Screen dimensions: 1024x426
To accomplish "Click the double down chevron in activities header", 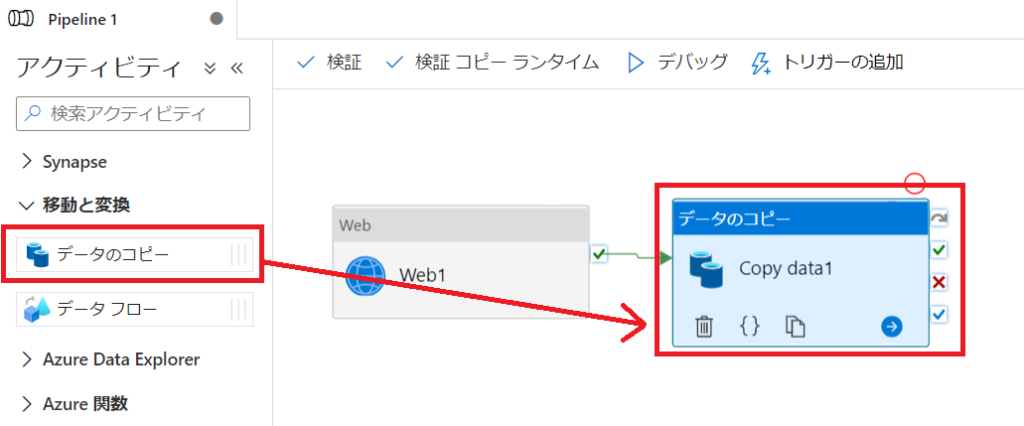I will [x=210, y=68].
